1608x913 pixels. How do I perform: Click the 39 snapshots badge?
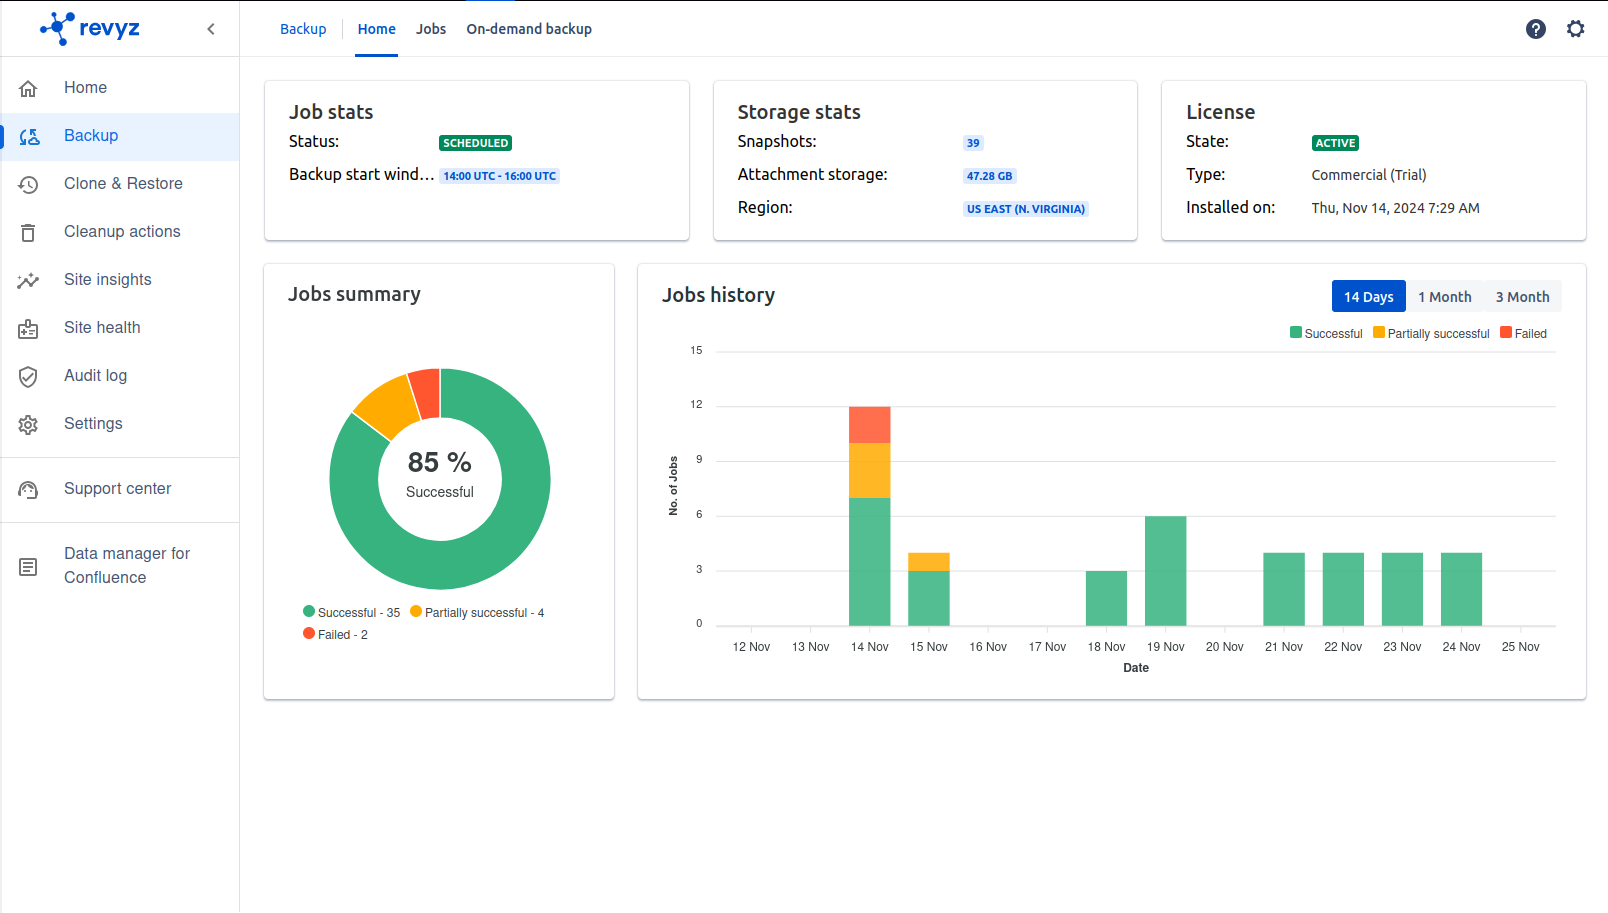tap(973, 143)
